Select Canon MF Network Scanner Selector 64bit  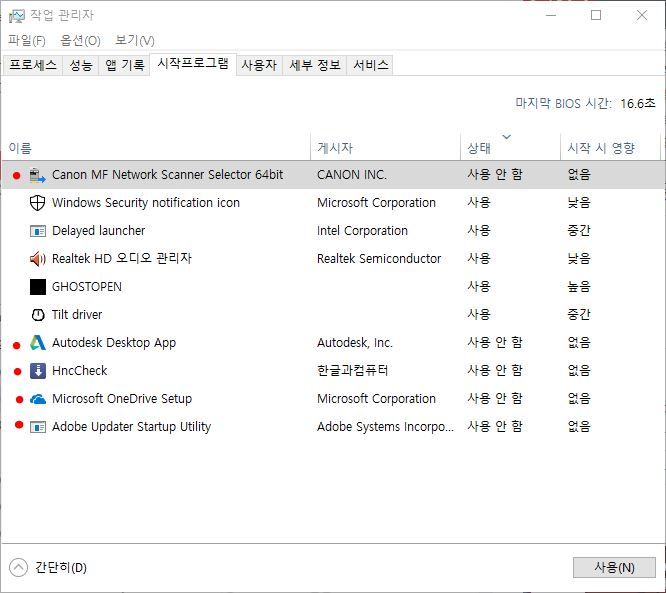[333, 175]
